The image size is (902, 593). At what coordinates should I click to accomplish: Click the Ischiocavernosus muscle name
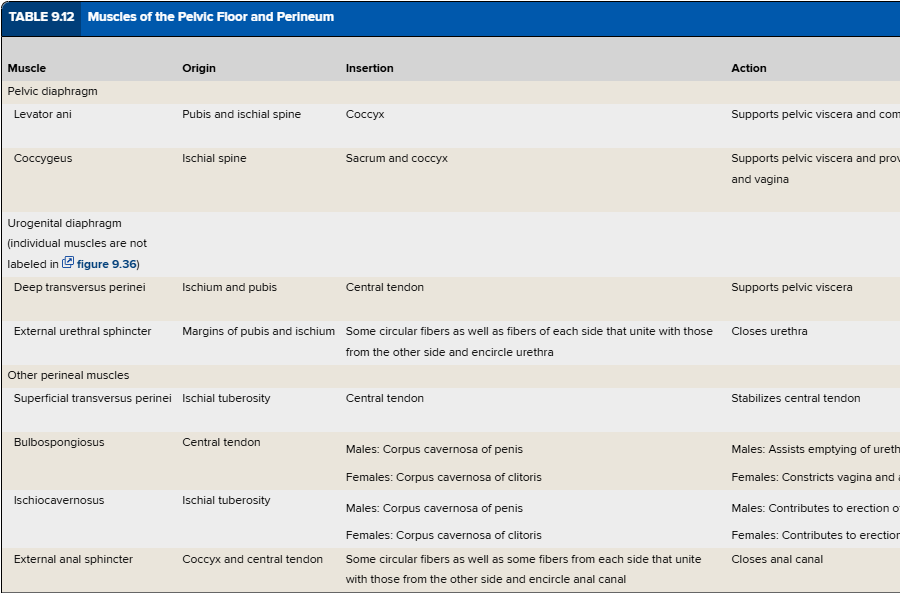(x=59, y=500)
